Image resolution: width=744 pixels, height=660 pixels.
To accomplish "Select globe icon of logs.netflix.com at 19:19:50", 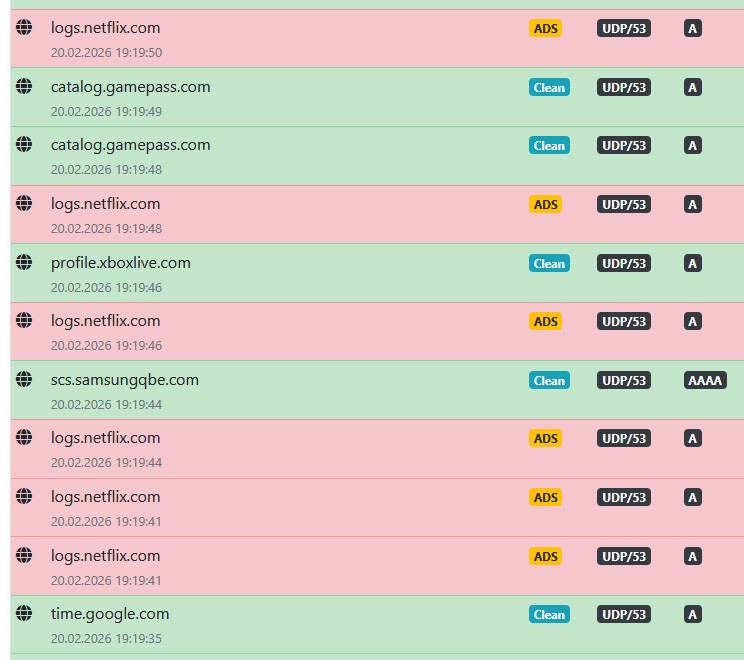I will [x=24, y=27].
